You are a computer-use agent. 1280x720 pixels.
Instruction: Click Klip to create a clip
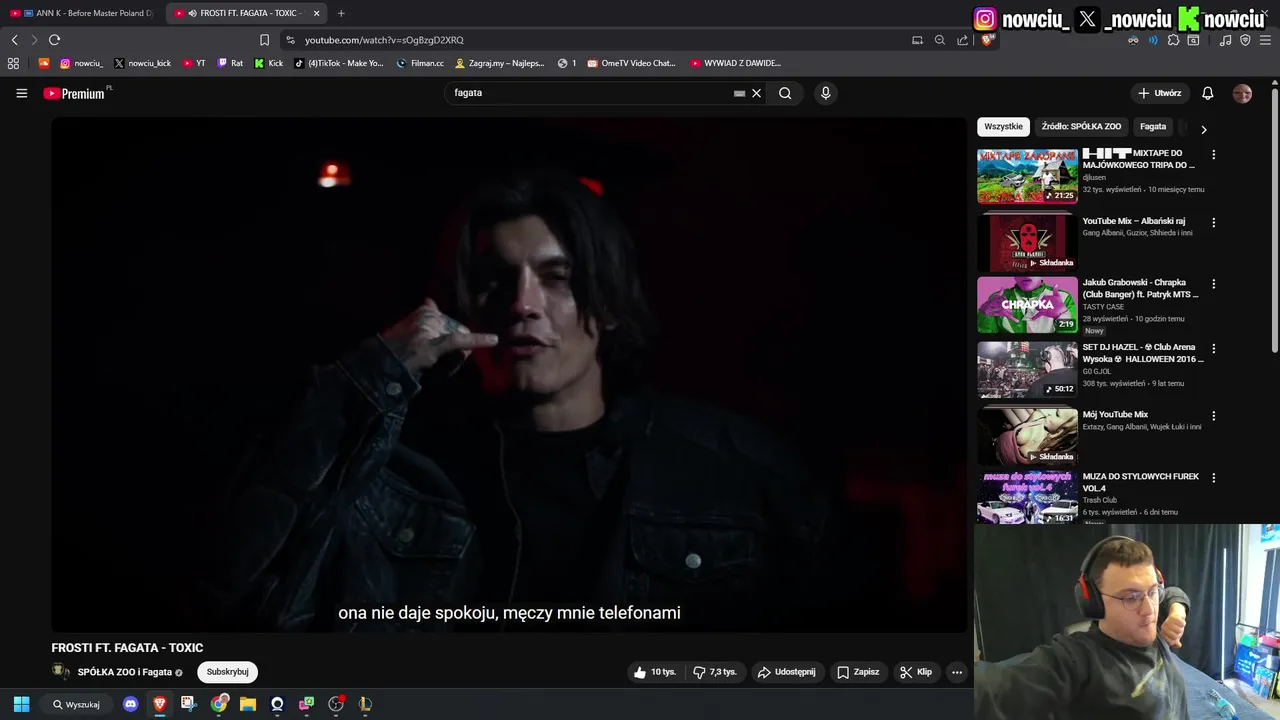pos(916,672)
